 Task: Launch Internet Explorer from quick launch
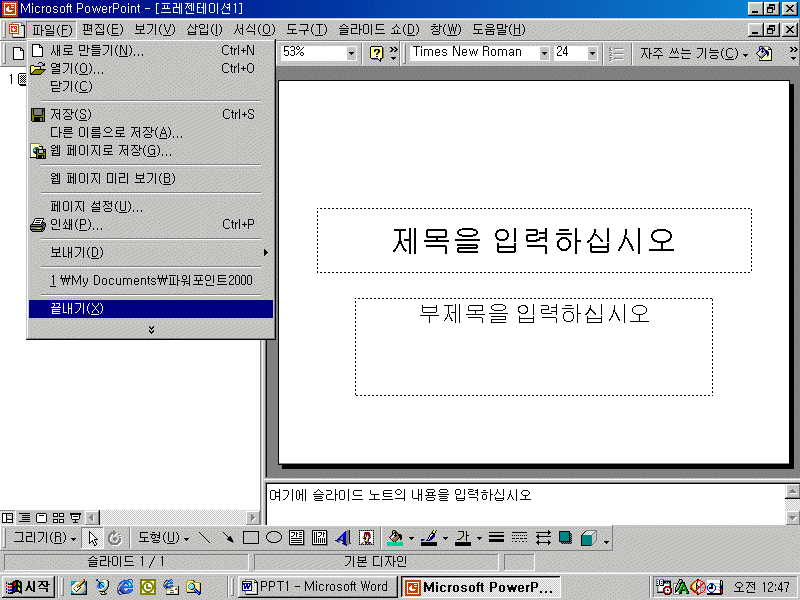(124, 587)
